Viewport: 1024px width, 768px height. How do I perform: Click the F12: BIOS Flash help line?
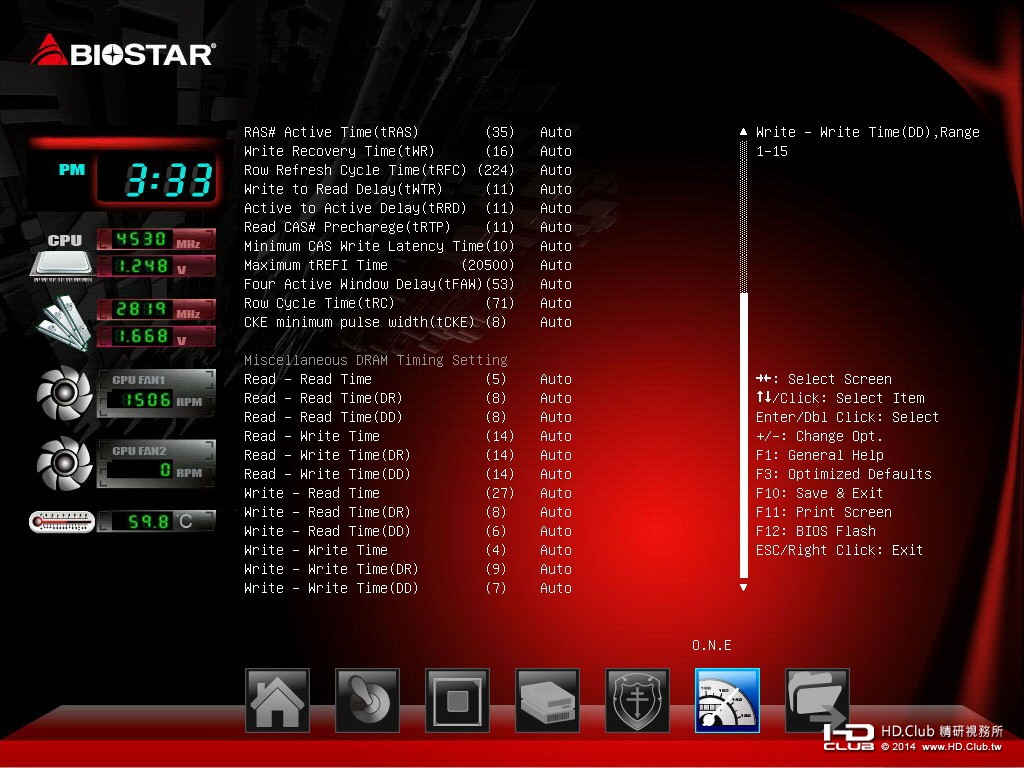pos(816,531)
